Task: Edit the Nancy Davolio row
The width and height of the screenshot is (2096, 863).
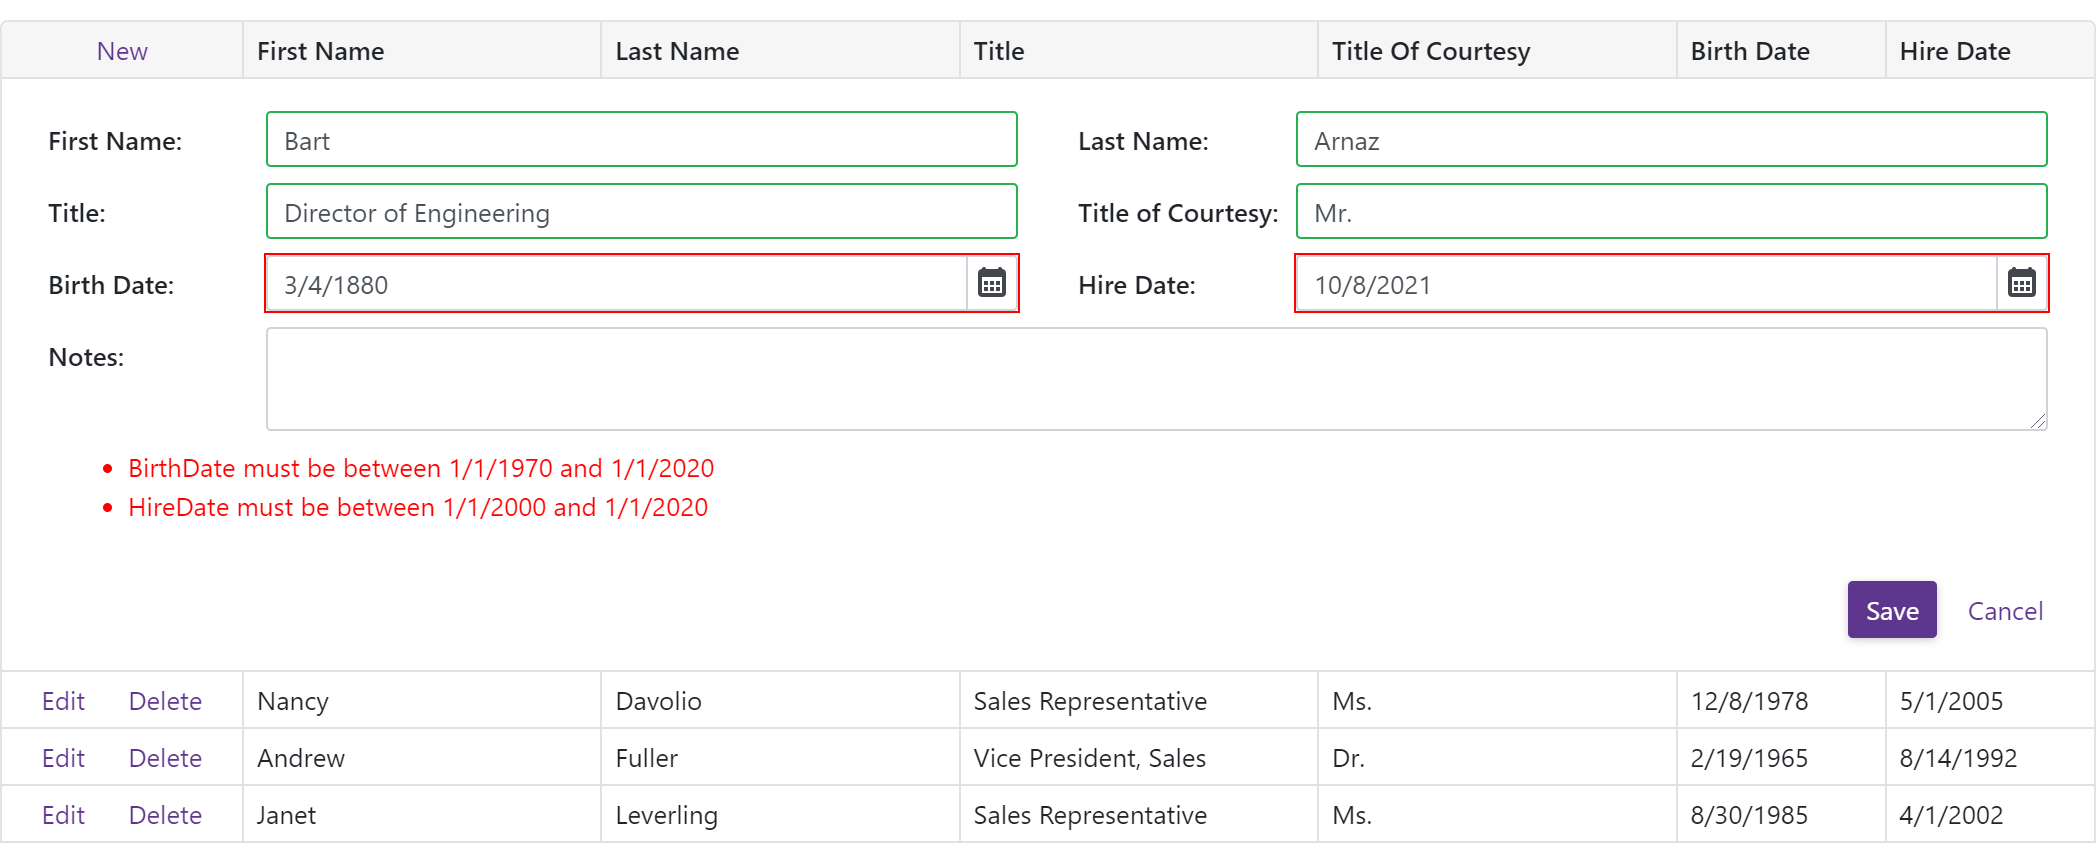Action: (x=63, y=701)
